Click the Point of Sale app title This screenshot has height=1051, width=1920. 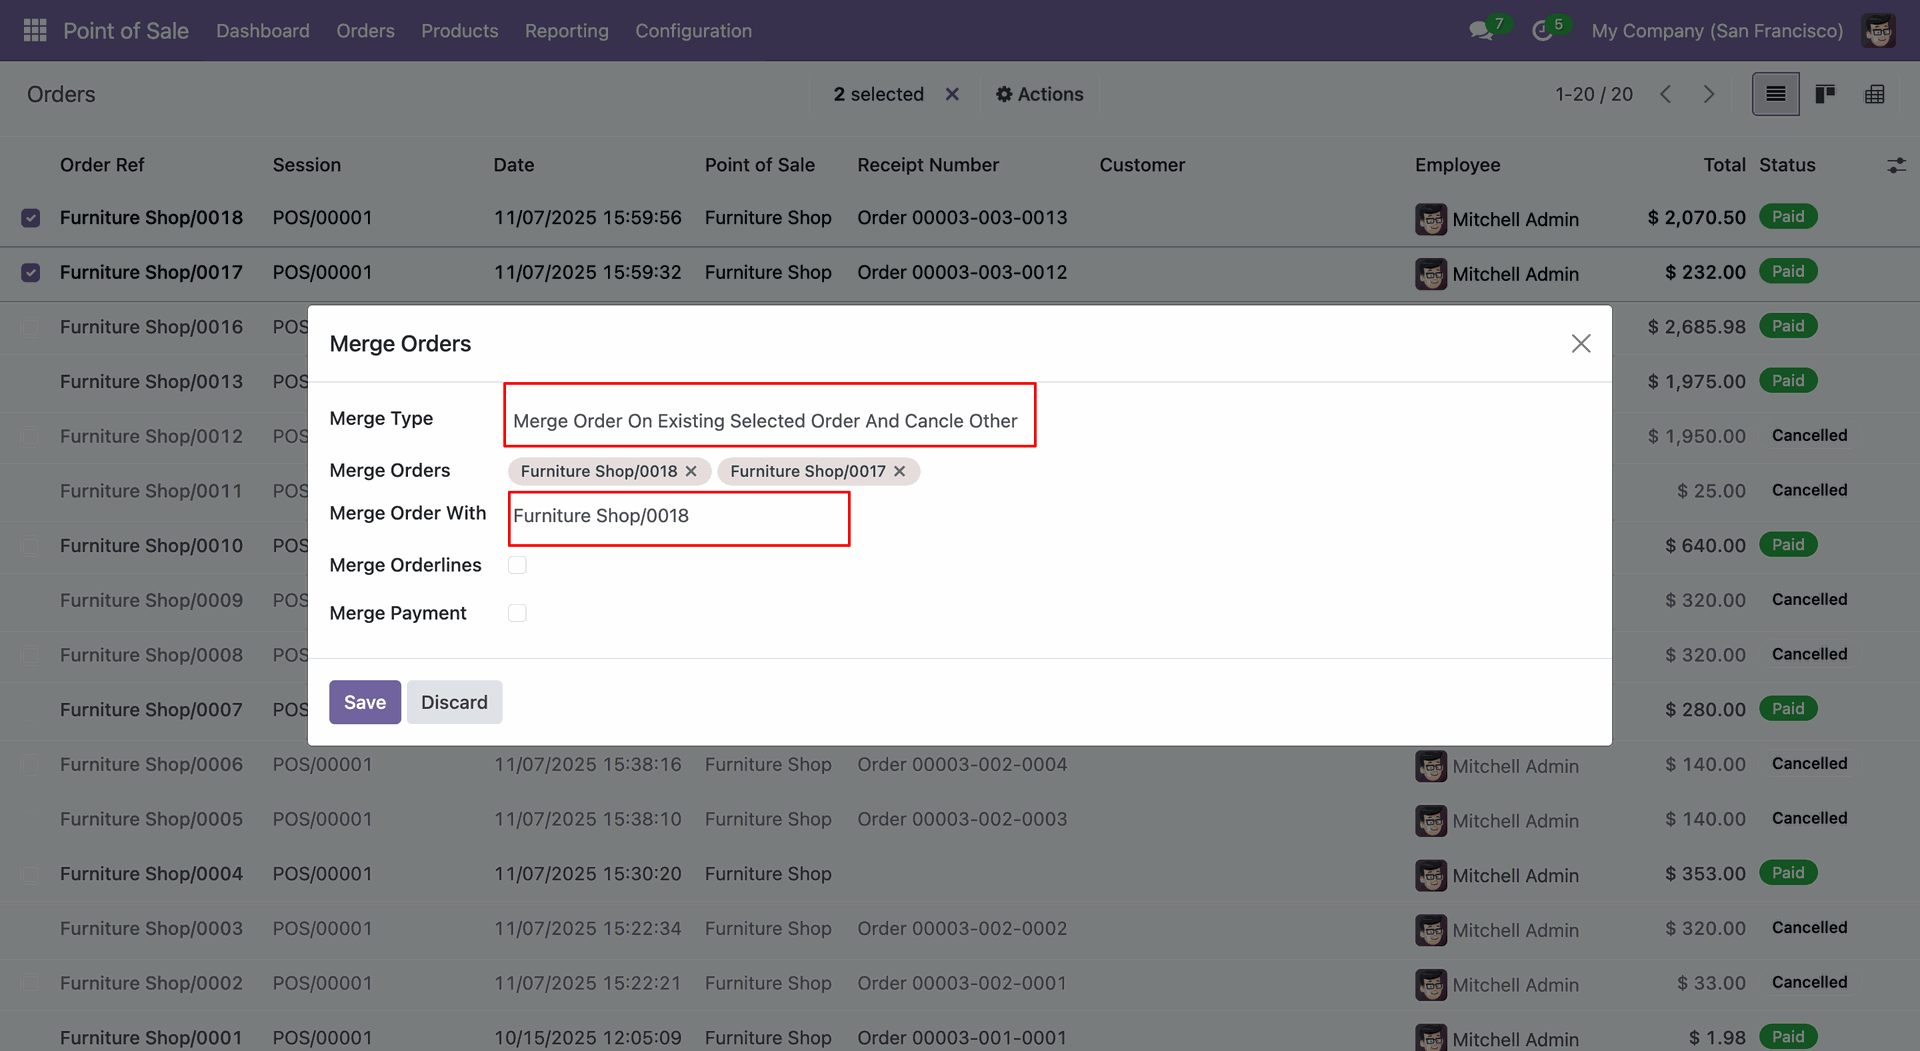tap(126, 31)
